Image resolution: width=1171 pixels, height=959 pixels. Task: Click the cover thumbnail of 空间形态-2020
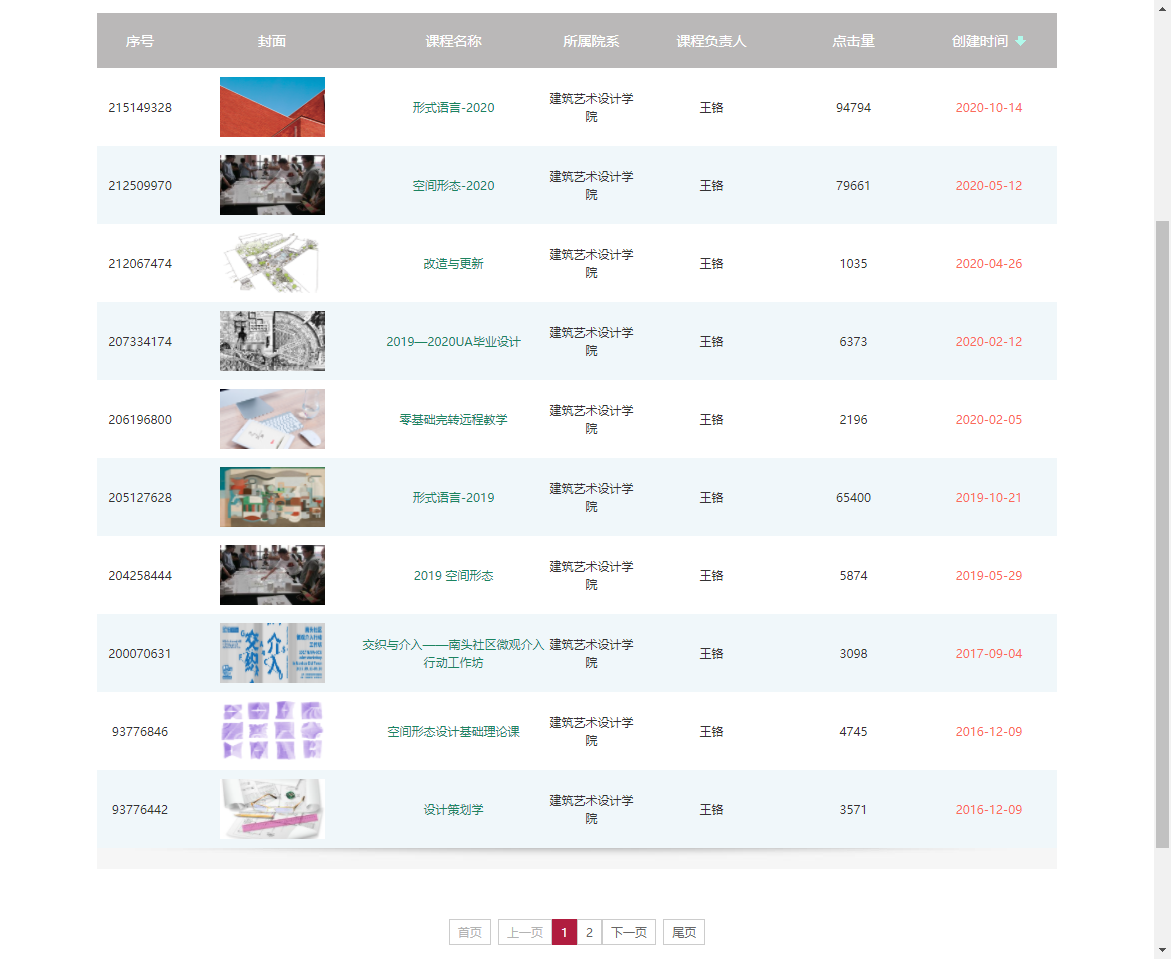point(273,185)
